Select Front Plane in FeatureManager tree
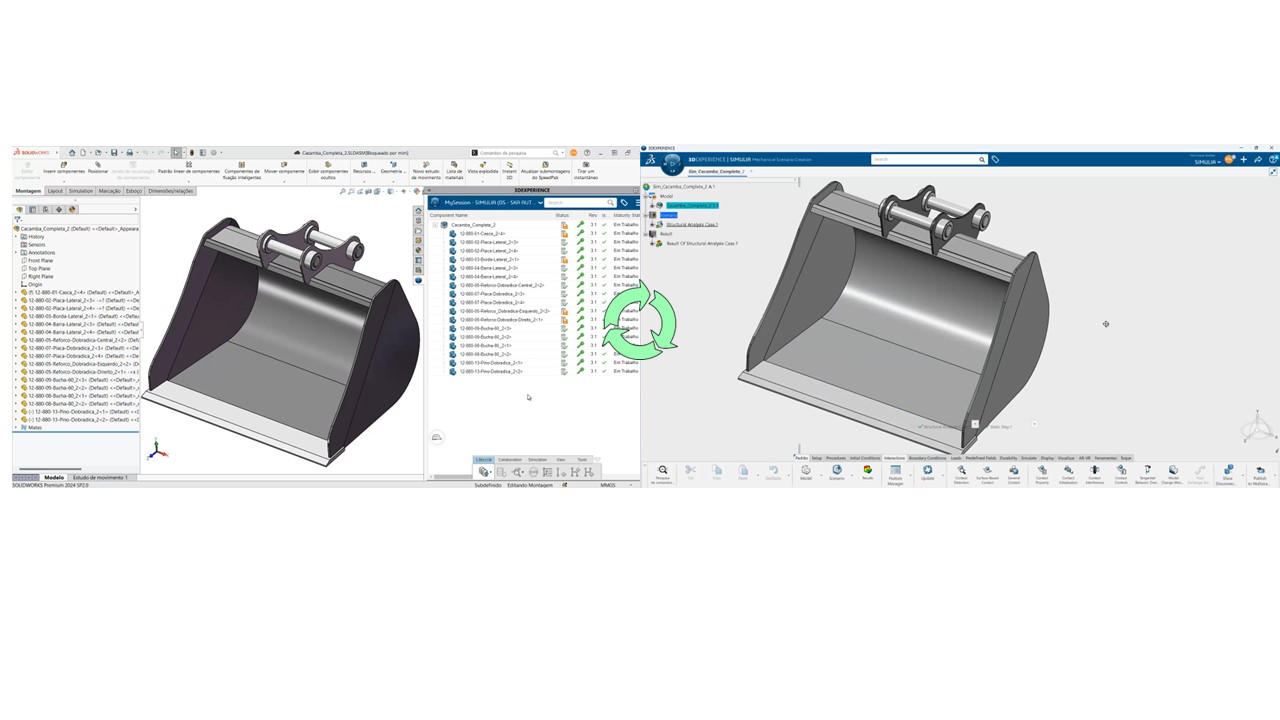This screenshot has width=1280, height=720. coord(40,261)
